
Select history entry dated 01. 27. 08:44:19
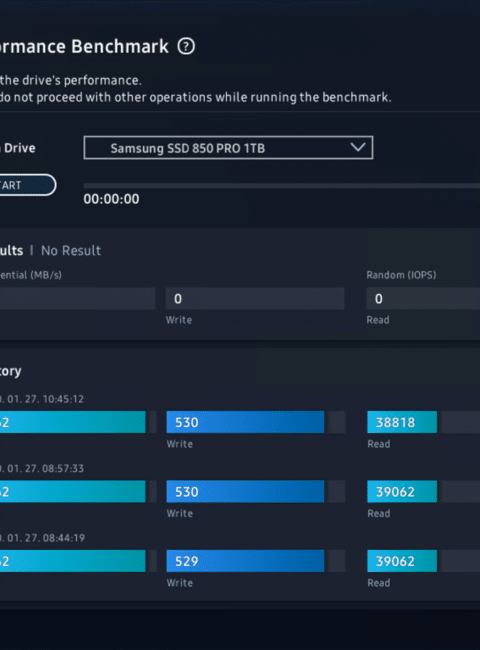pyautogui.click(x=42, y=538)
